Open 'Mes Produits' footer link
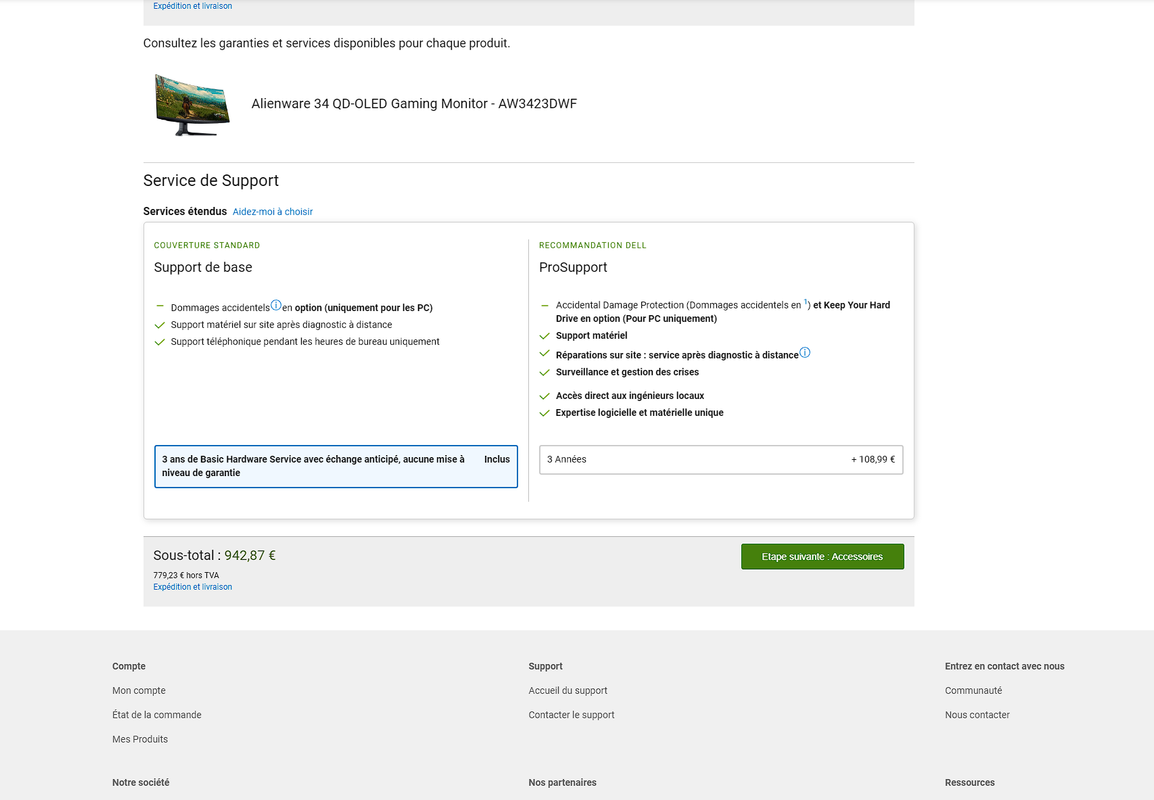Viewport: 1154px width, 800px height. [140, 739]
